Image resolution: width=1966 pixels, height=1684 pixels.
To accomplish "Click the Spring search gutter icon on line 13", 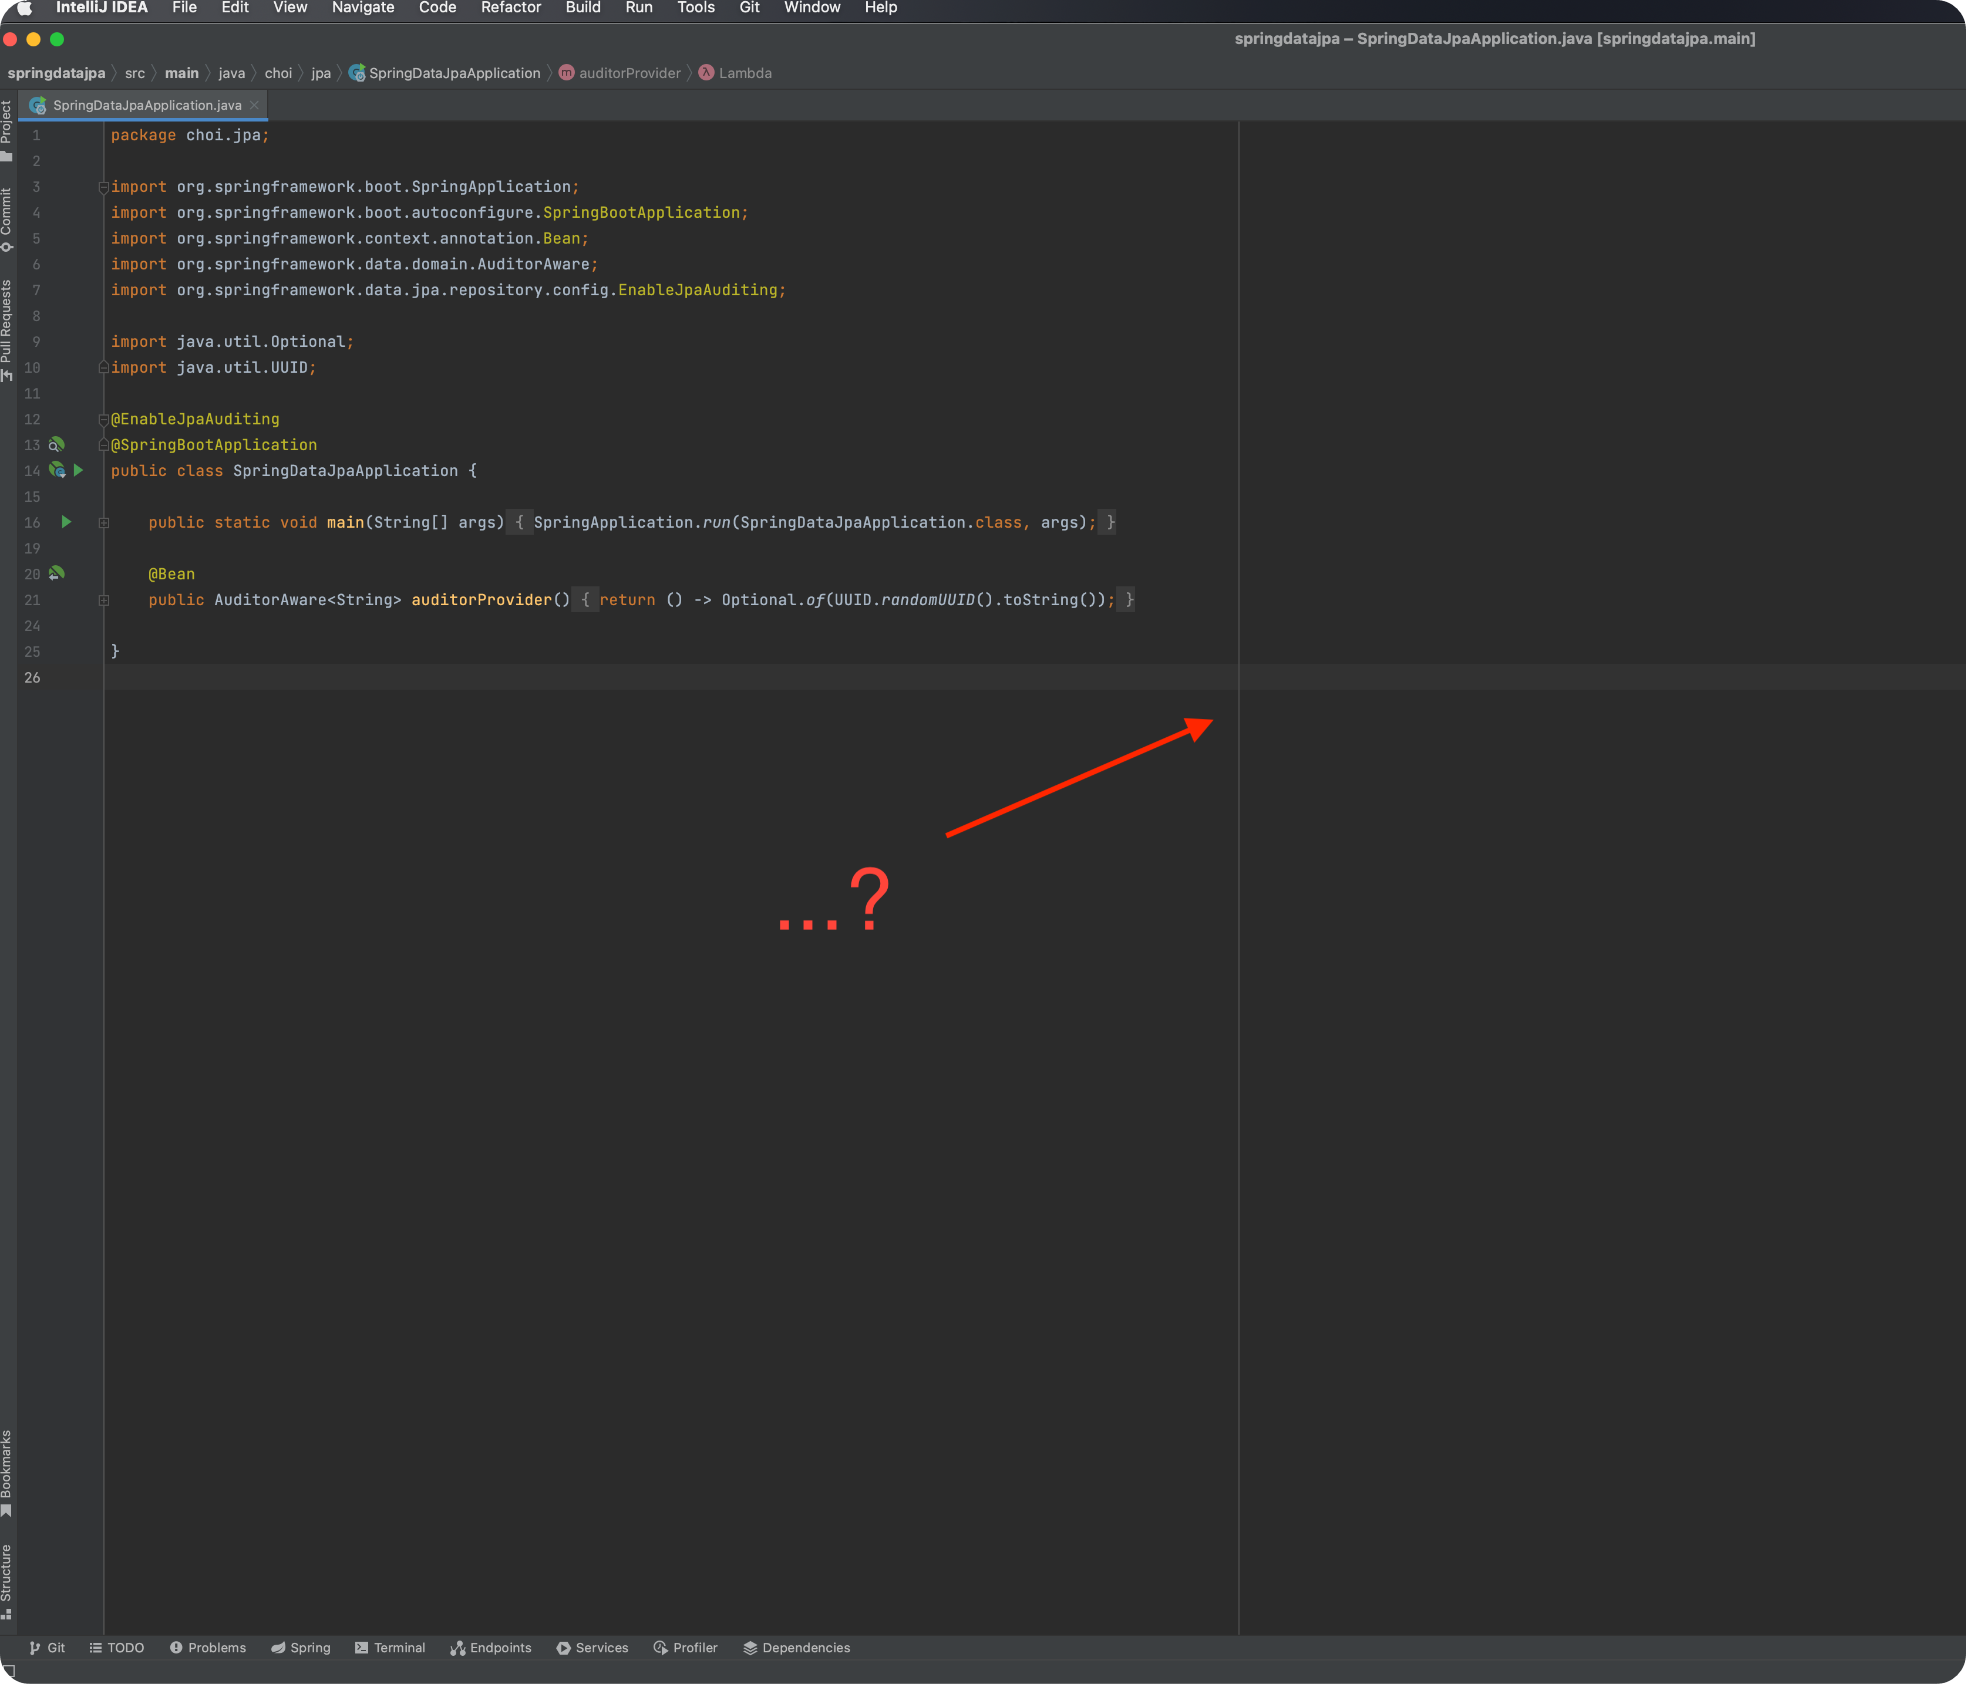I will click(x=57, y=444).
